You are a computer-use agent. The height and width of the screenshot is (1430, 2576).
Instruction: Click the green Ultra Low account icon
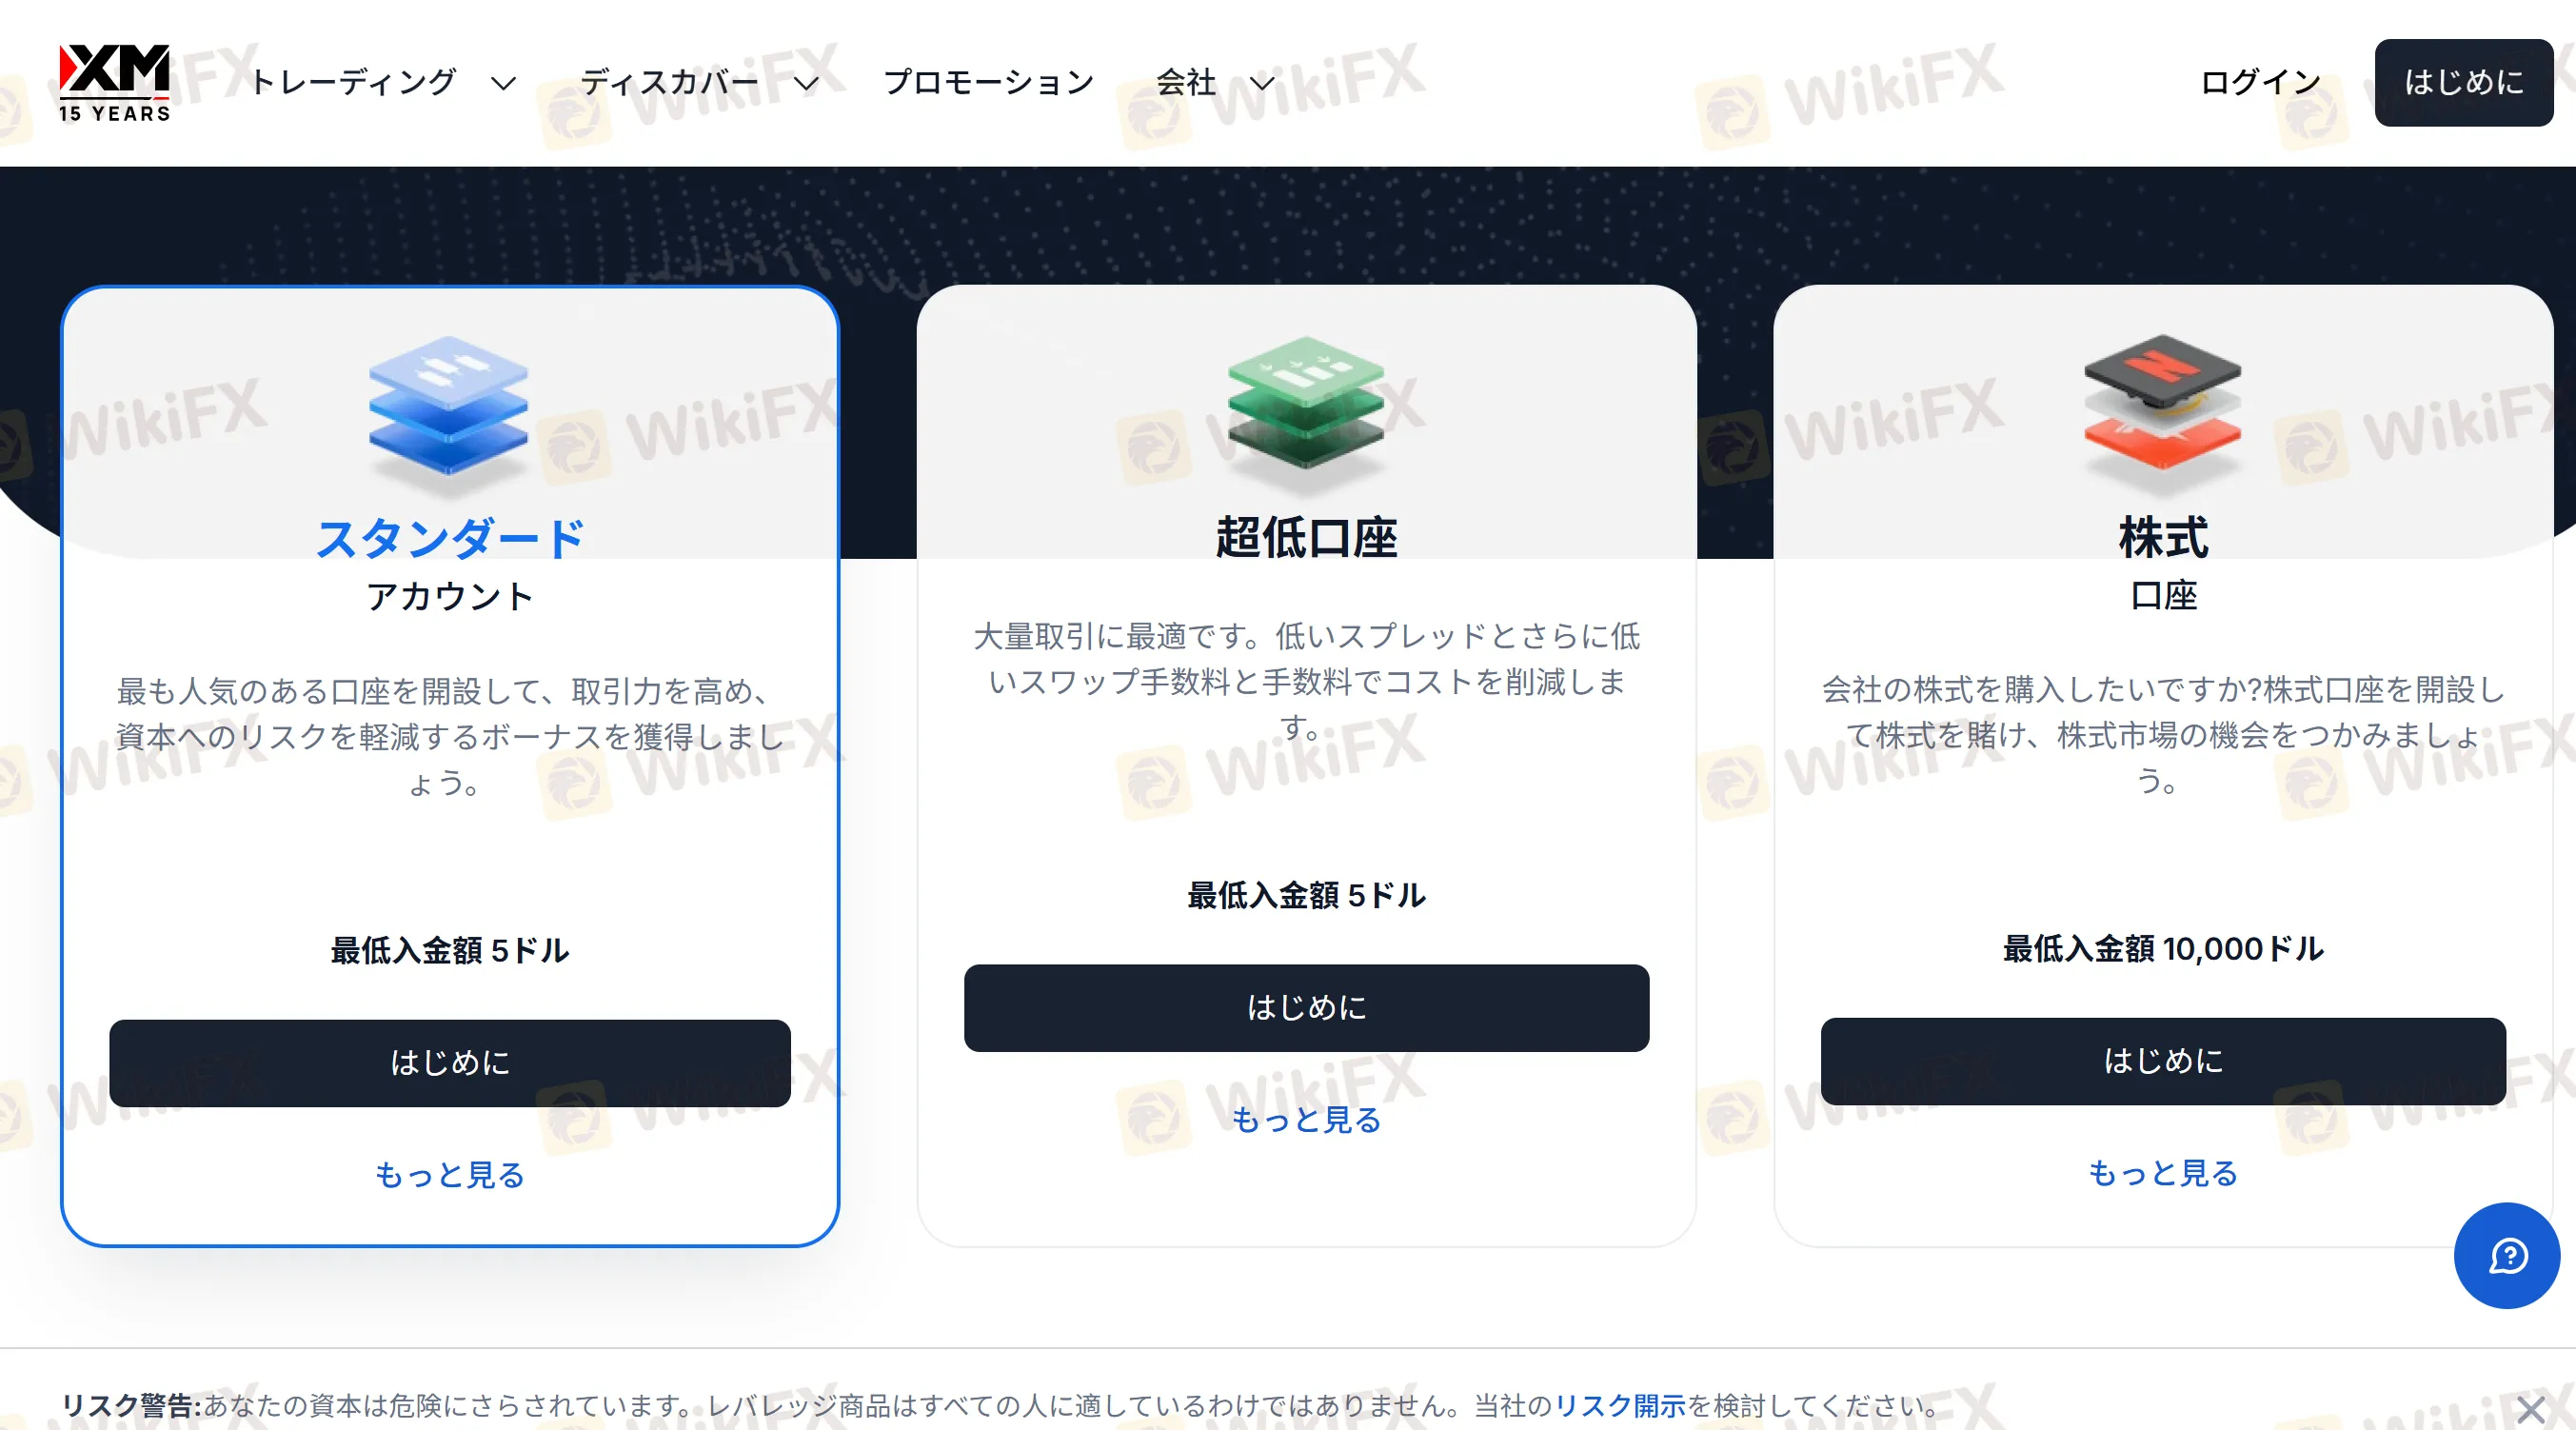click(1305, 404)
